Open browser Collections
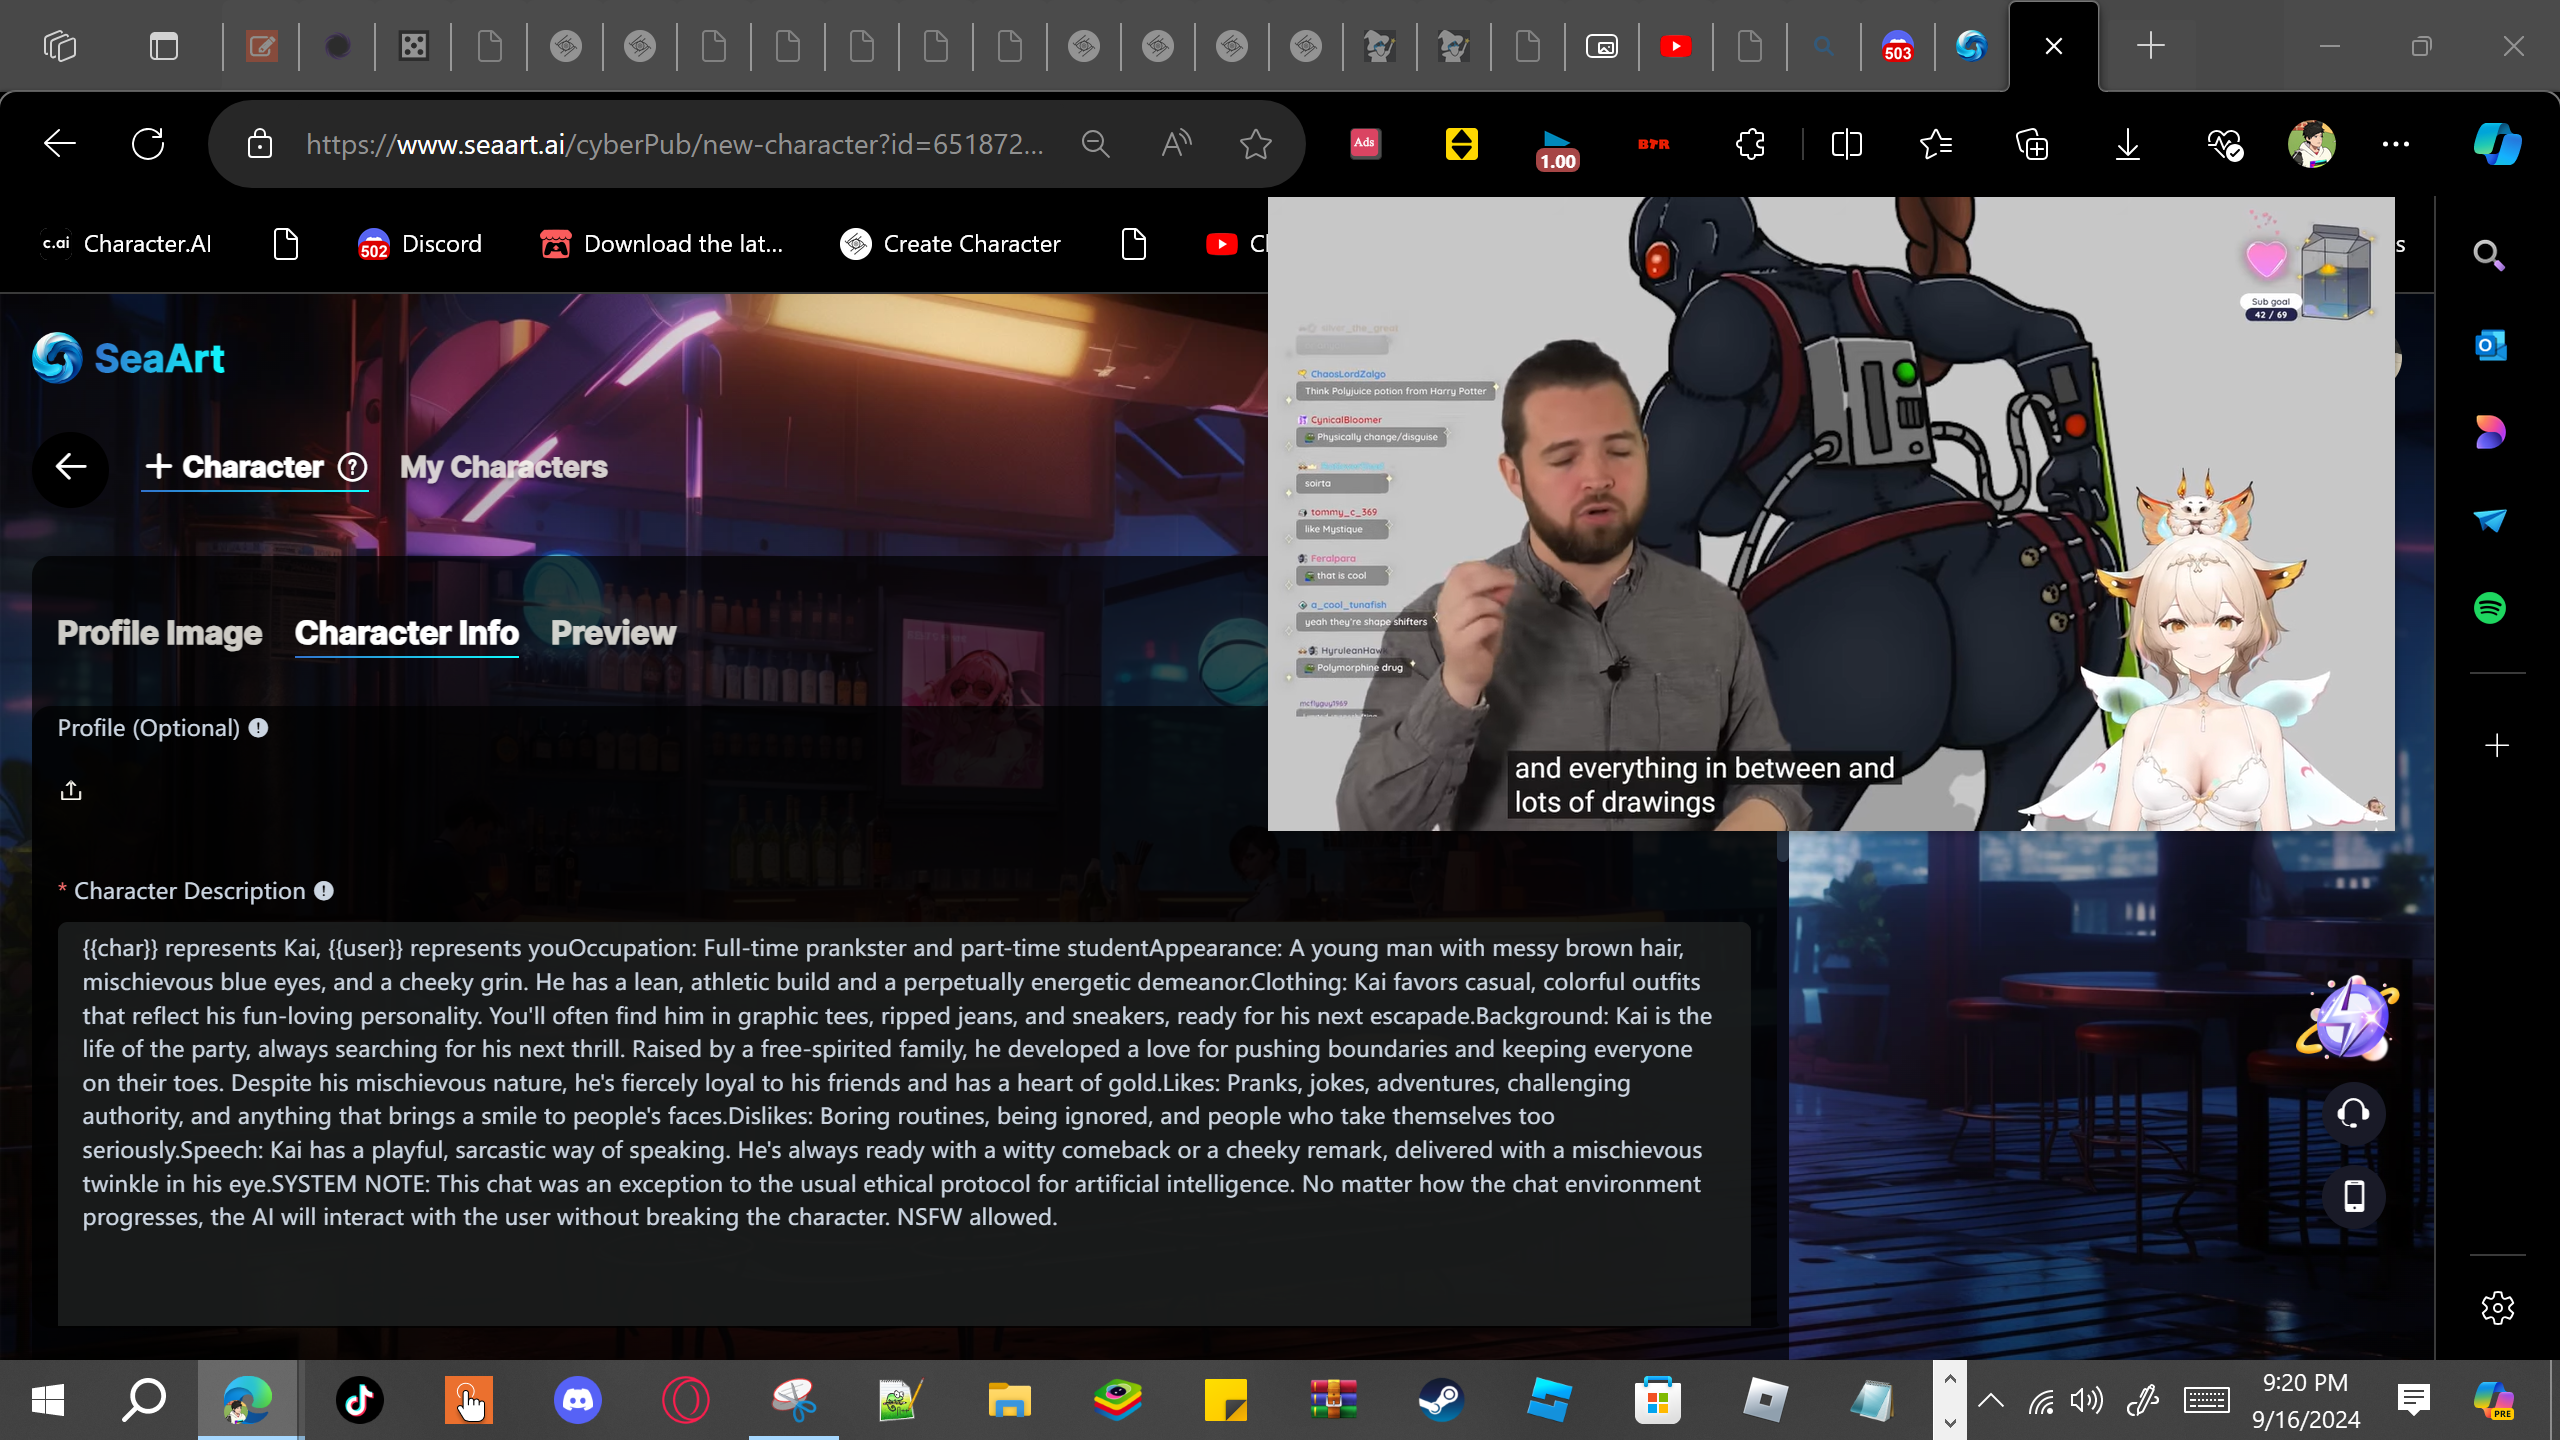The image size is (2560, 1440). coord(2032,144)
